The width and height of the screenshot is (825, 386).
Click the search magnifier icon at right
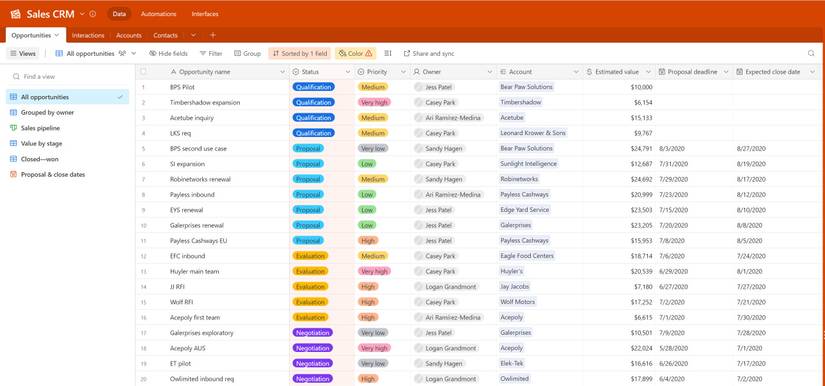click(x=811, y=53)
